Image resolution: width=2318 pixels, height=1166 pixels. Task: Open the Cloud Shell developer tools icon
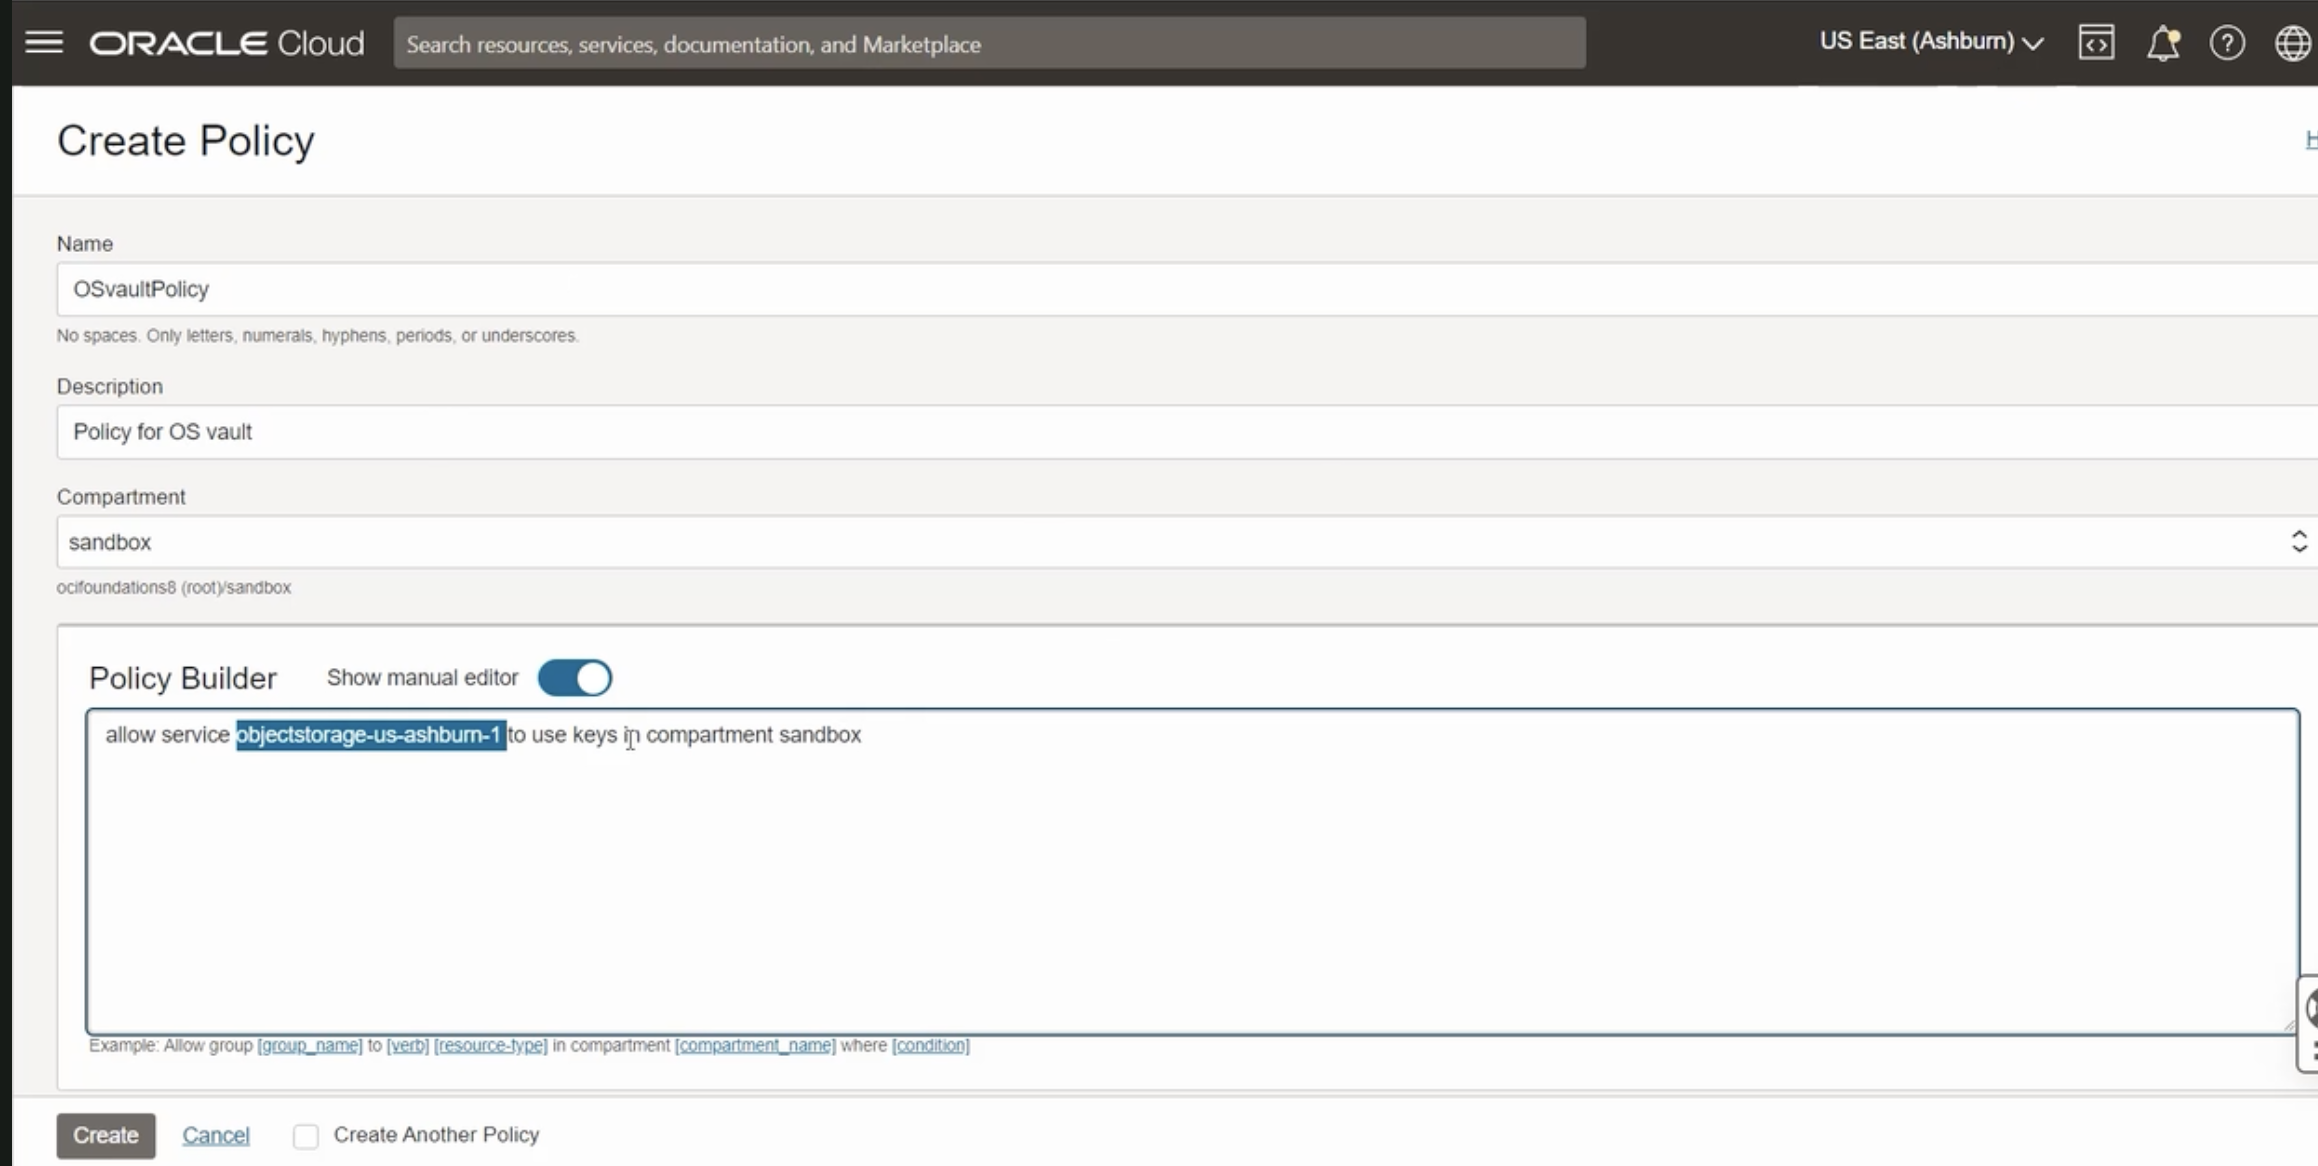click(x=2096, y=43)
